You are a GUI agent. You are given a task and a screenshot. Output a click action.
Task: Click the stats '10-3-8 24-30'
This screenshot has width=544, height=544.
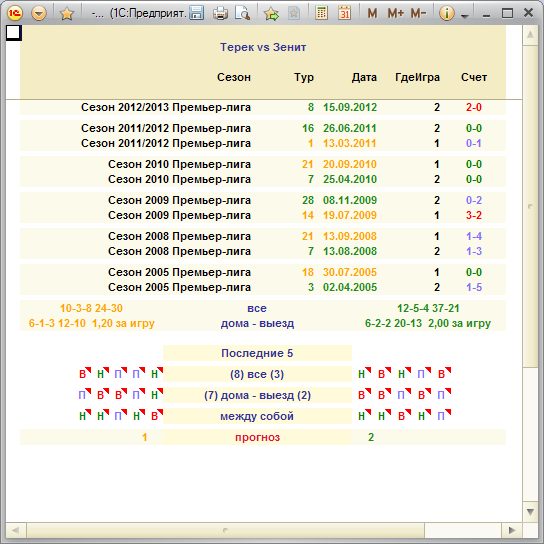[91, 308]
